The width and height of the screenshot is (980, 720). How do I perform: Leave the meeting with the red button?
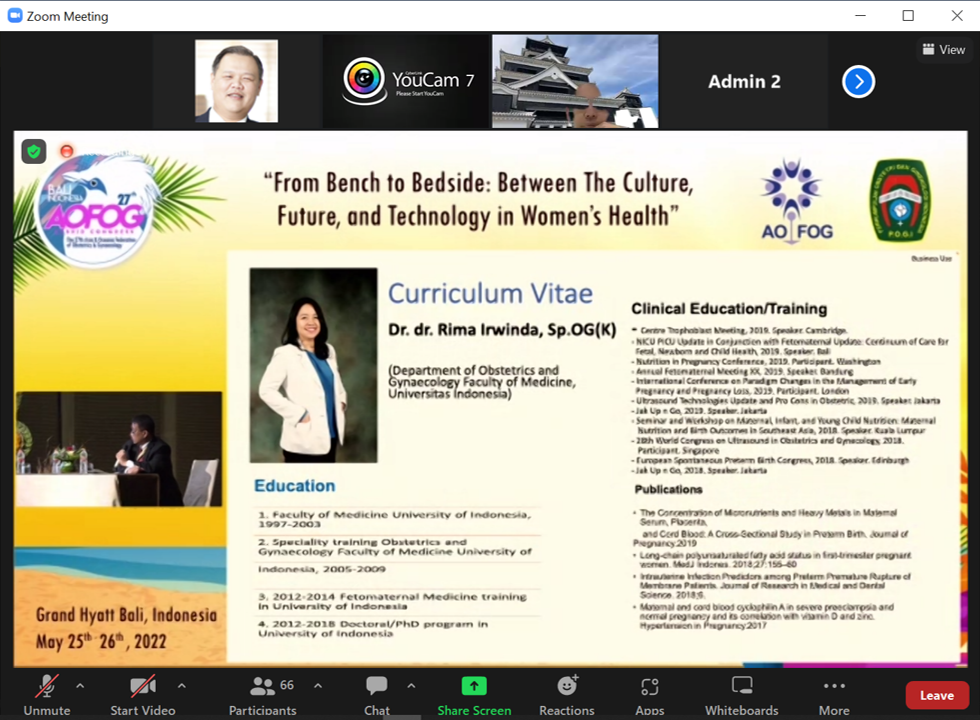(936, 695)
